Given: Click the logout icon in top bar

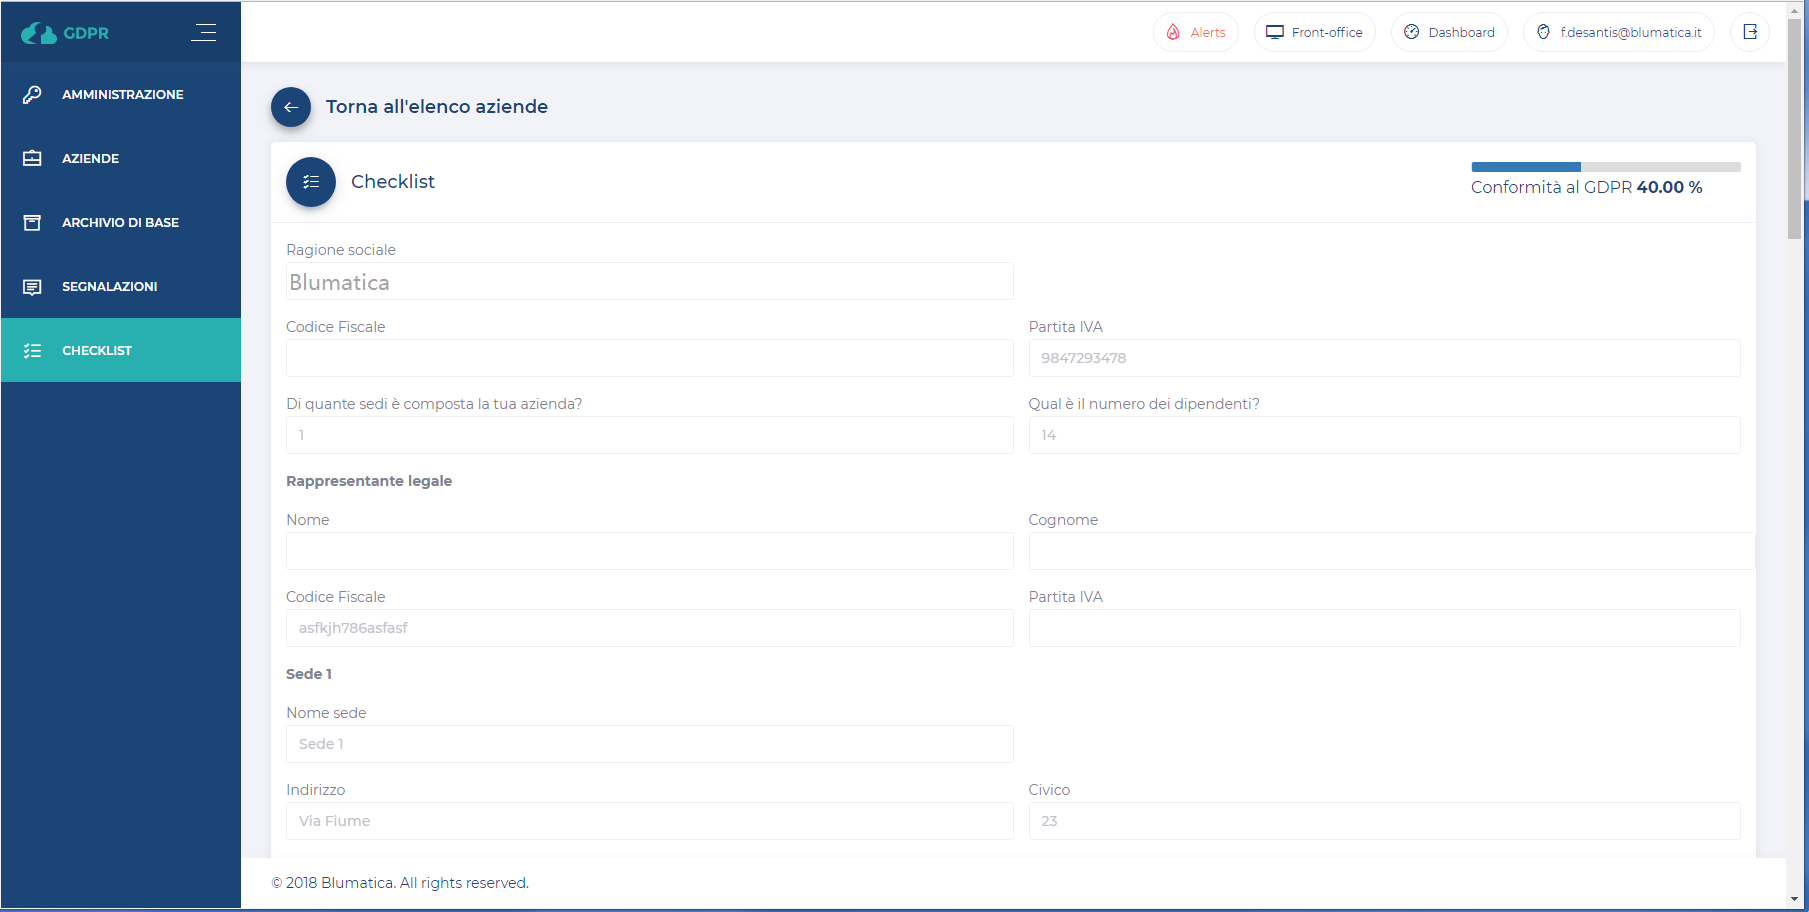Looking at the screenshot, I should click(1750, 32).
